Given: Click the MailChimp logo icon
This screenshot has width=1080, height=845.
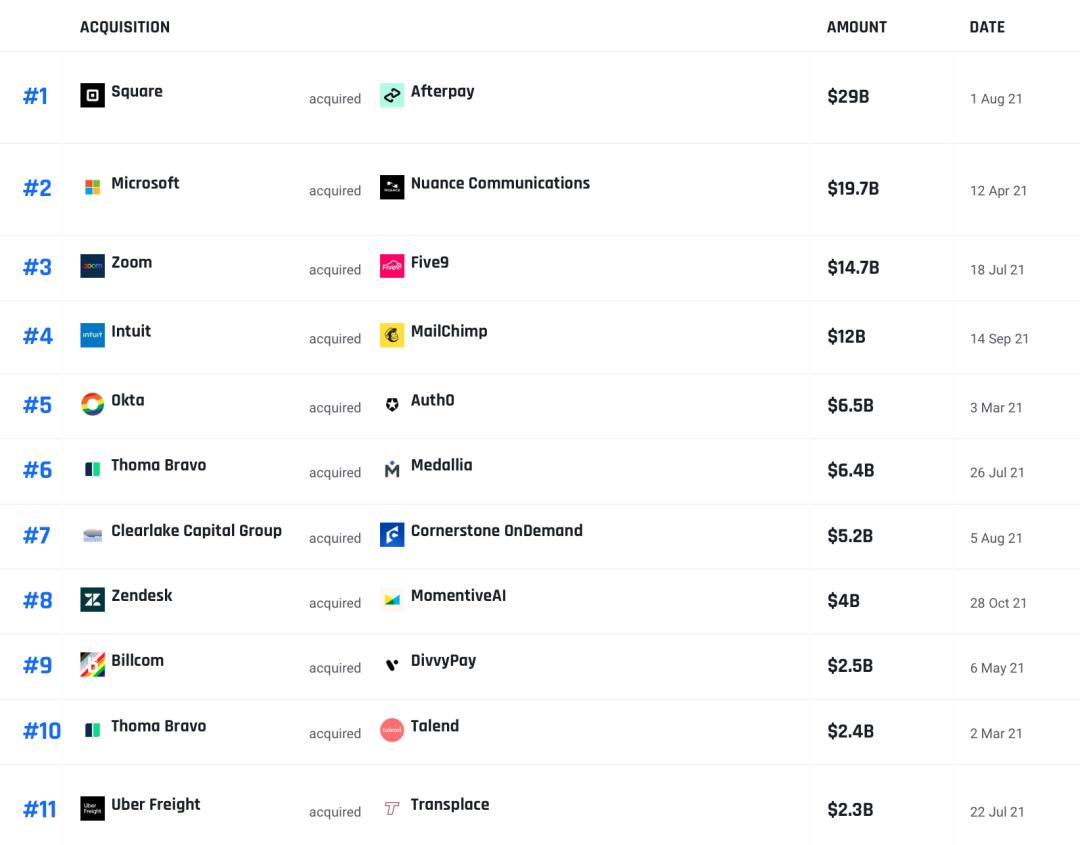Looking at the screenshot, I should [392, 335].
